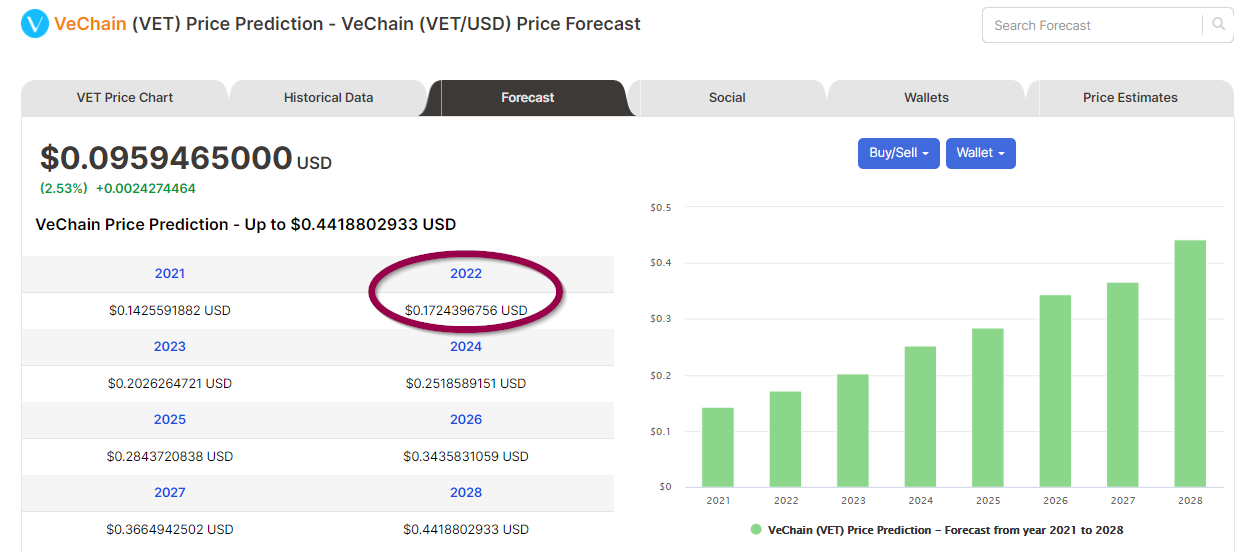Switch to the VET Price Chart tab

(x=125, y=98)
